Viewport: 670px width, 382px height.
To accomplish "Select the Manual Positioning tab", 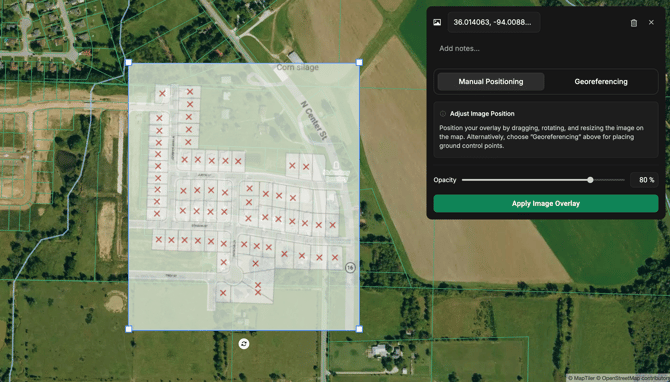I will pos(491,81).
